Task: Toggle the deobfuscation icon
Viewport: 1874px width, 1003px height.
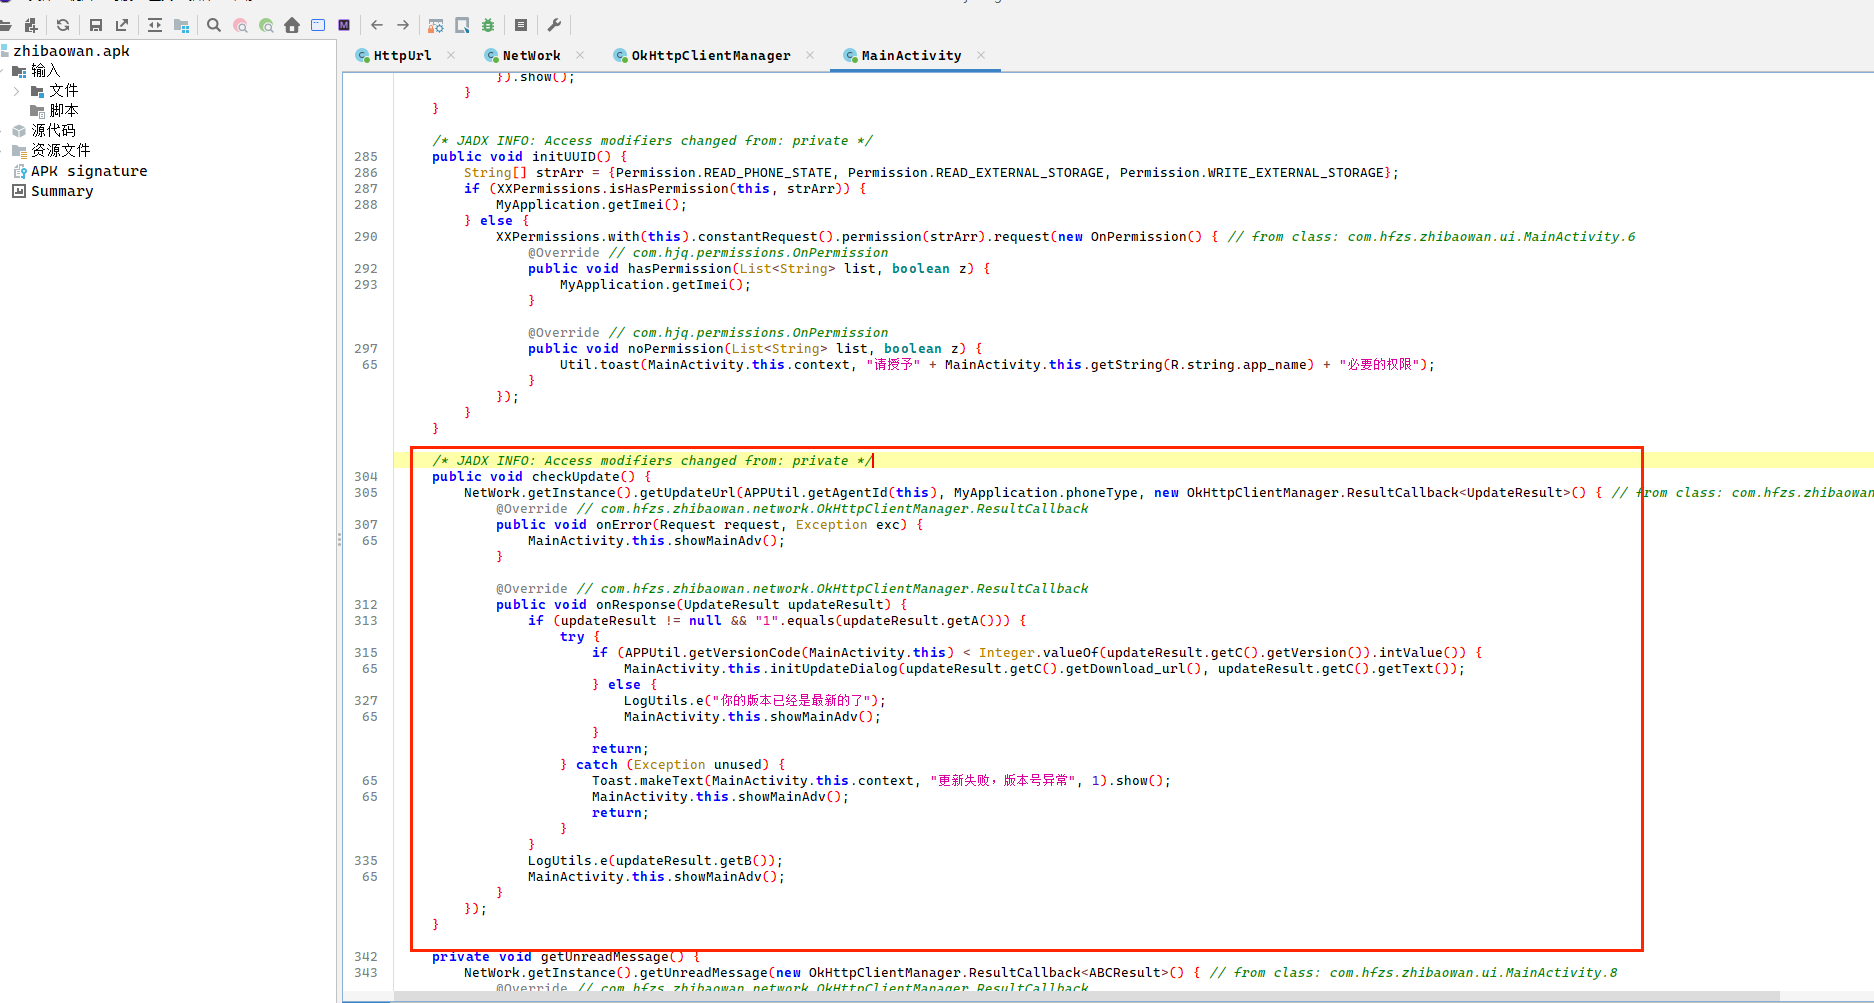Action: (x=436, y=25)
